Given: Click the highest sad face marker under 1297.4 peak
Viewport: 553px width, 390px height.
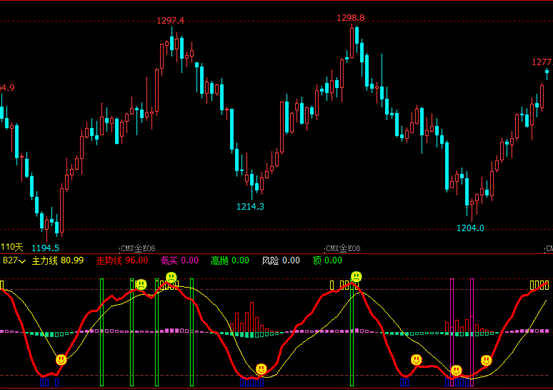Looking at the screenshot, I should (171, 277).
